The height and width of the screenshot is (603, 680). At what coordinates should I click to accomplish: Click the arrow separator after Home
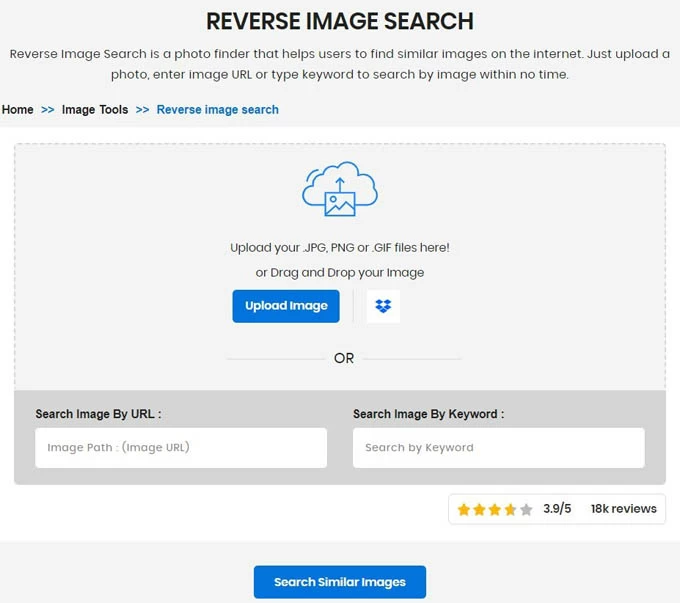point(48,110)
